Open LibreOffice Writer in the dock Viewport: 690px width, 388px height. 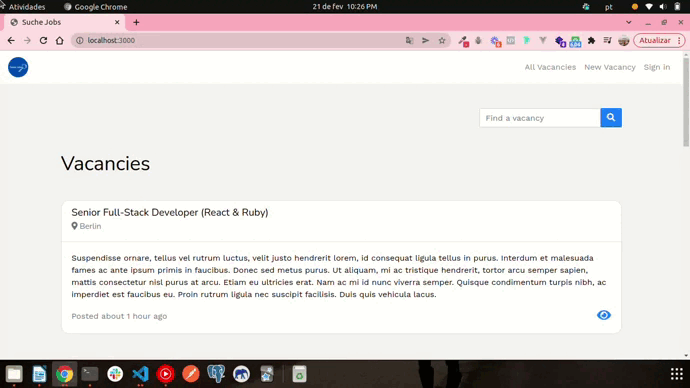[39, 374]
